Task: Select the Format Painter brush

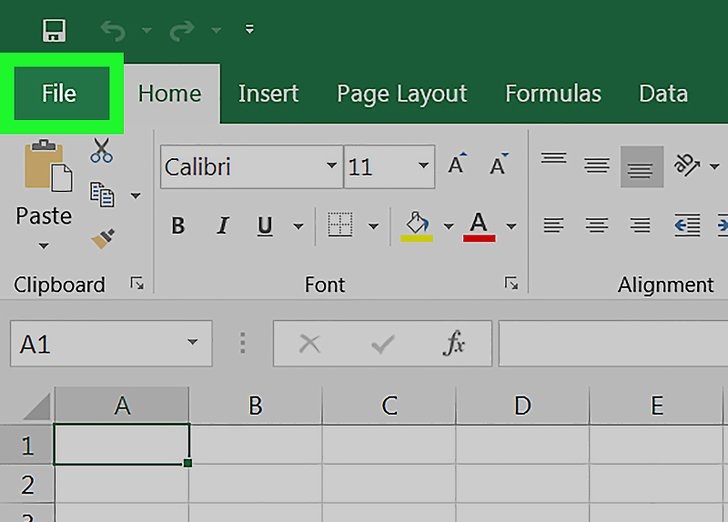Action: pyautogui.click(x=103, y=239)
